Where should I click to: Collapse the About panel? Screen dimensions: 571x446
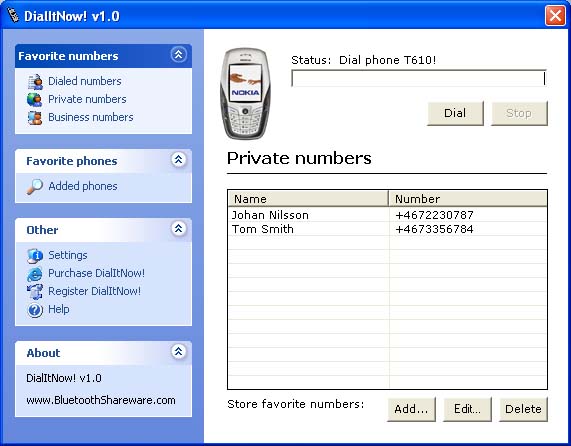pyautogui.click(x=178, y=351)
